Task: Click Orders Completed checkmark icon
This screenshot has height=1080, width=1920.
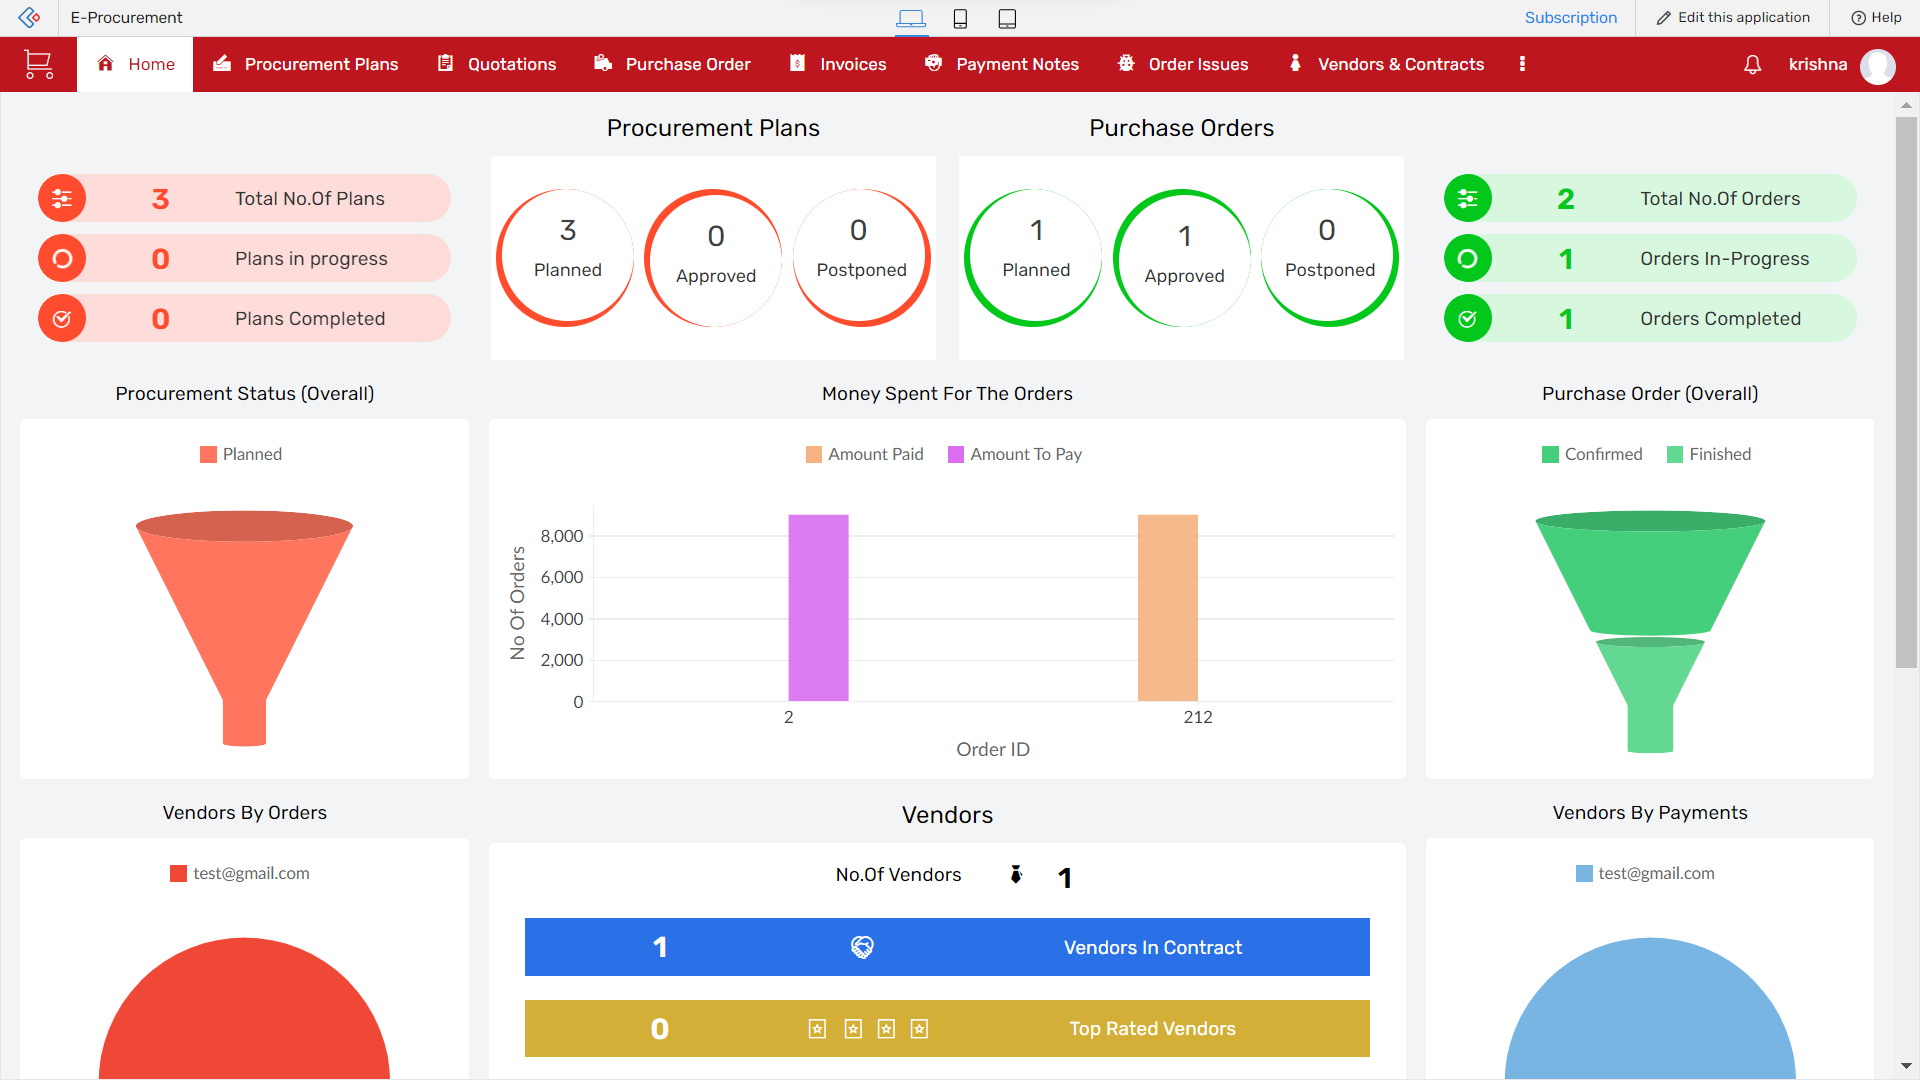Action: tap(1468, 319)
